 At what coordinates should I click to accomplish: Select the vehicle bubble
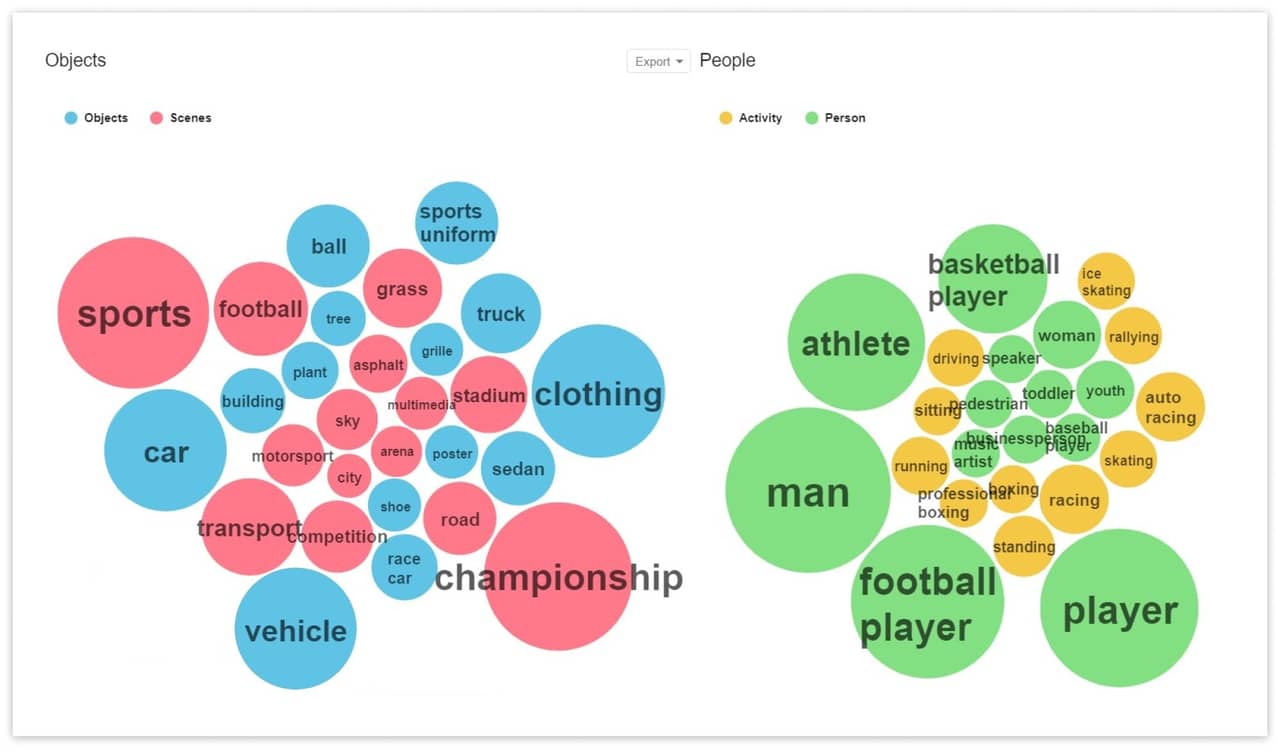click(295, 630)
